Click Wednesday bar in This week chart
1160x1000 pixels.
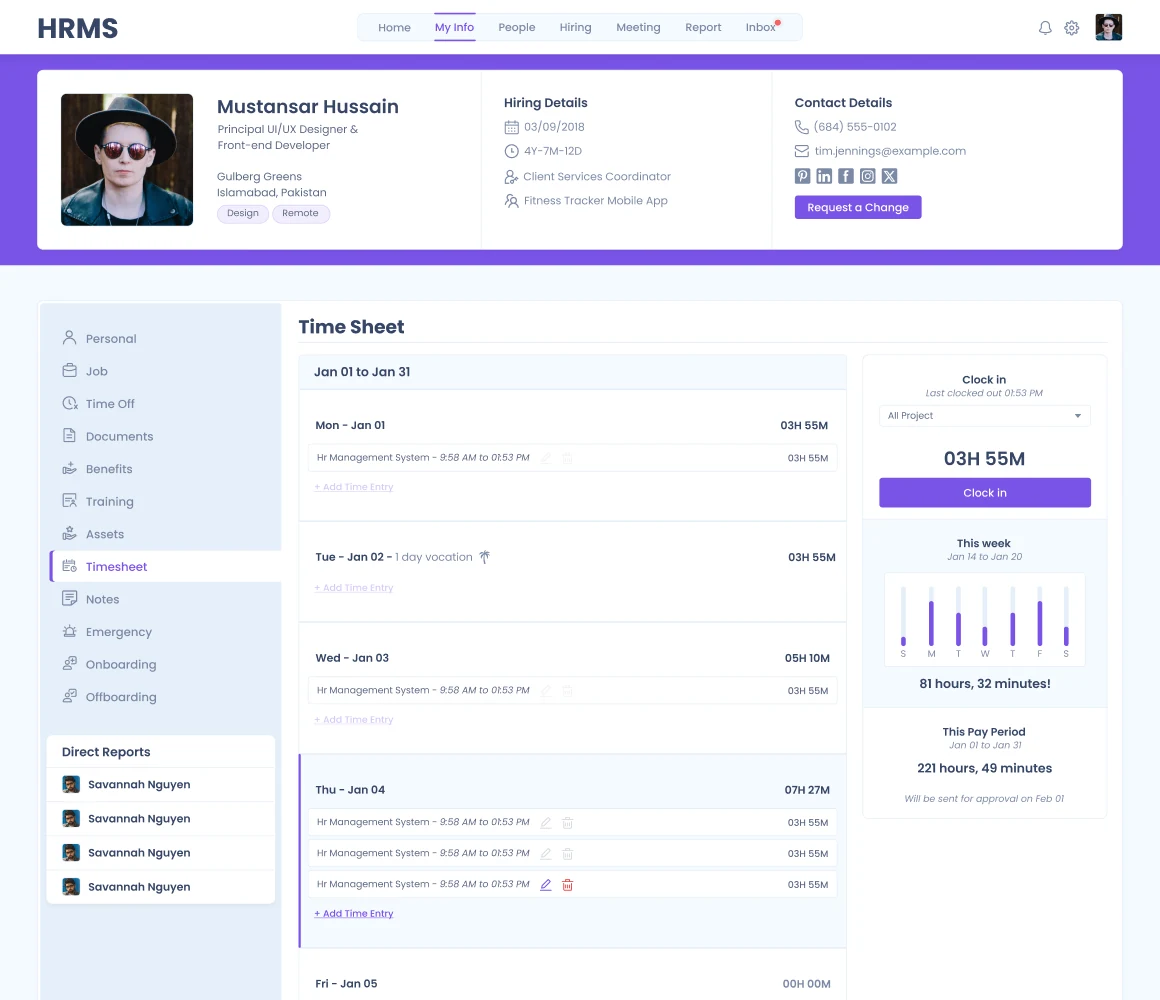tap(985, 616)
